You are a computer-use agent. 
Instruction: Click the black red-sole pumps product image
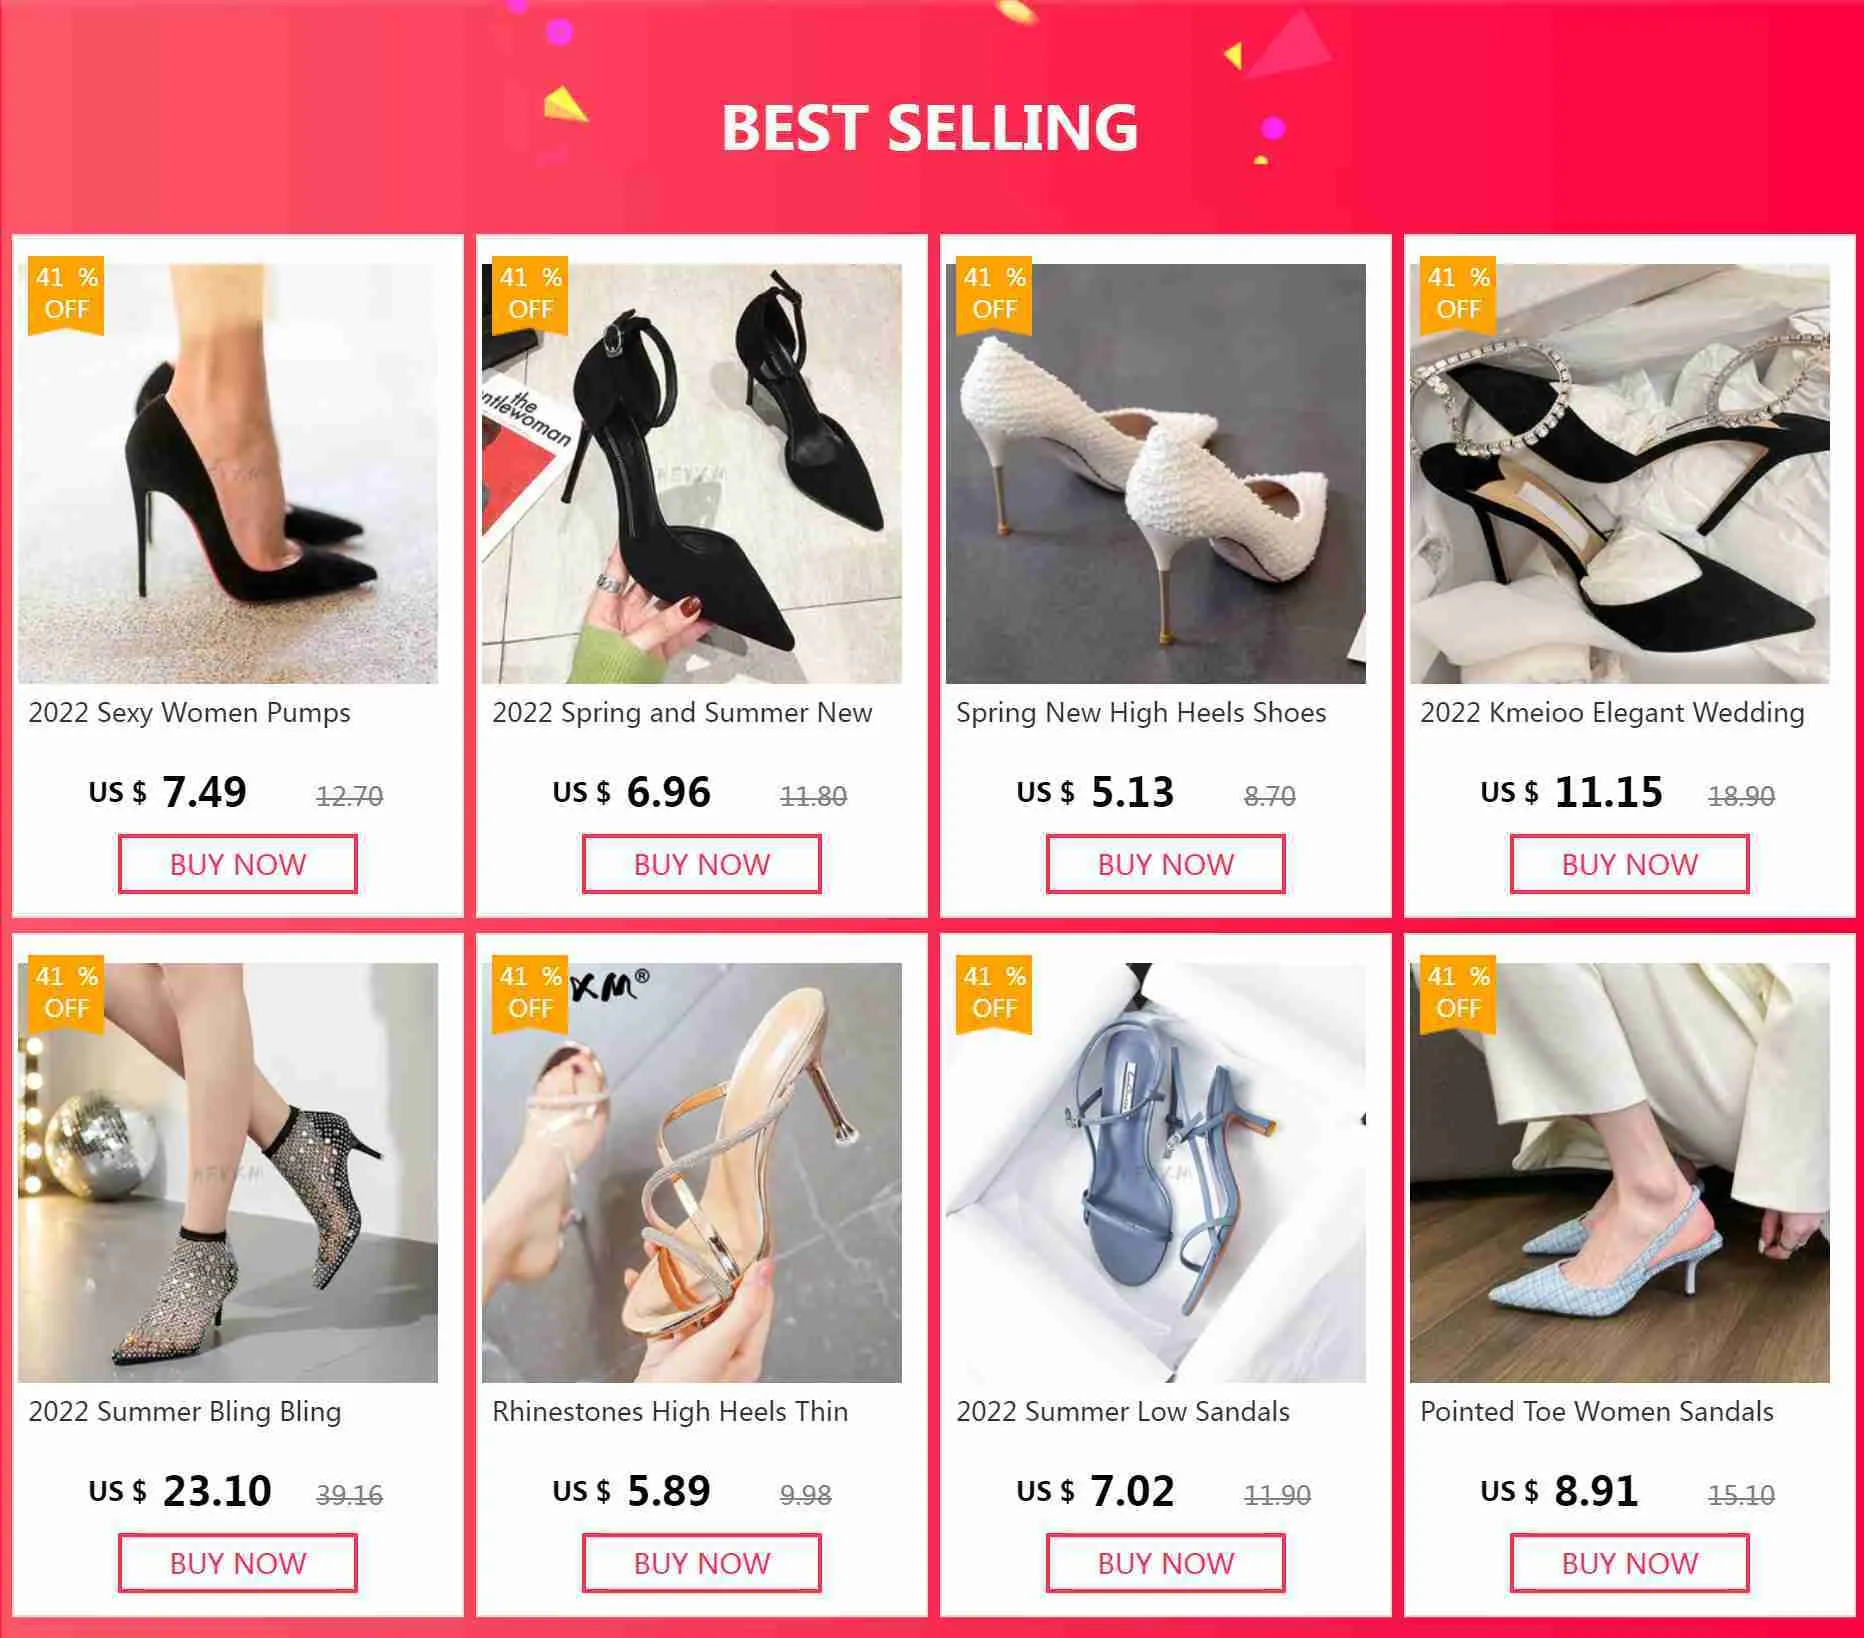pos(228,473)
